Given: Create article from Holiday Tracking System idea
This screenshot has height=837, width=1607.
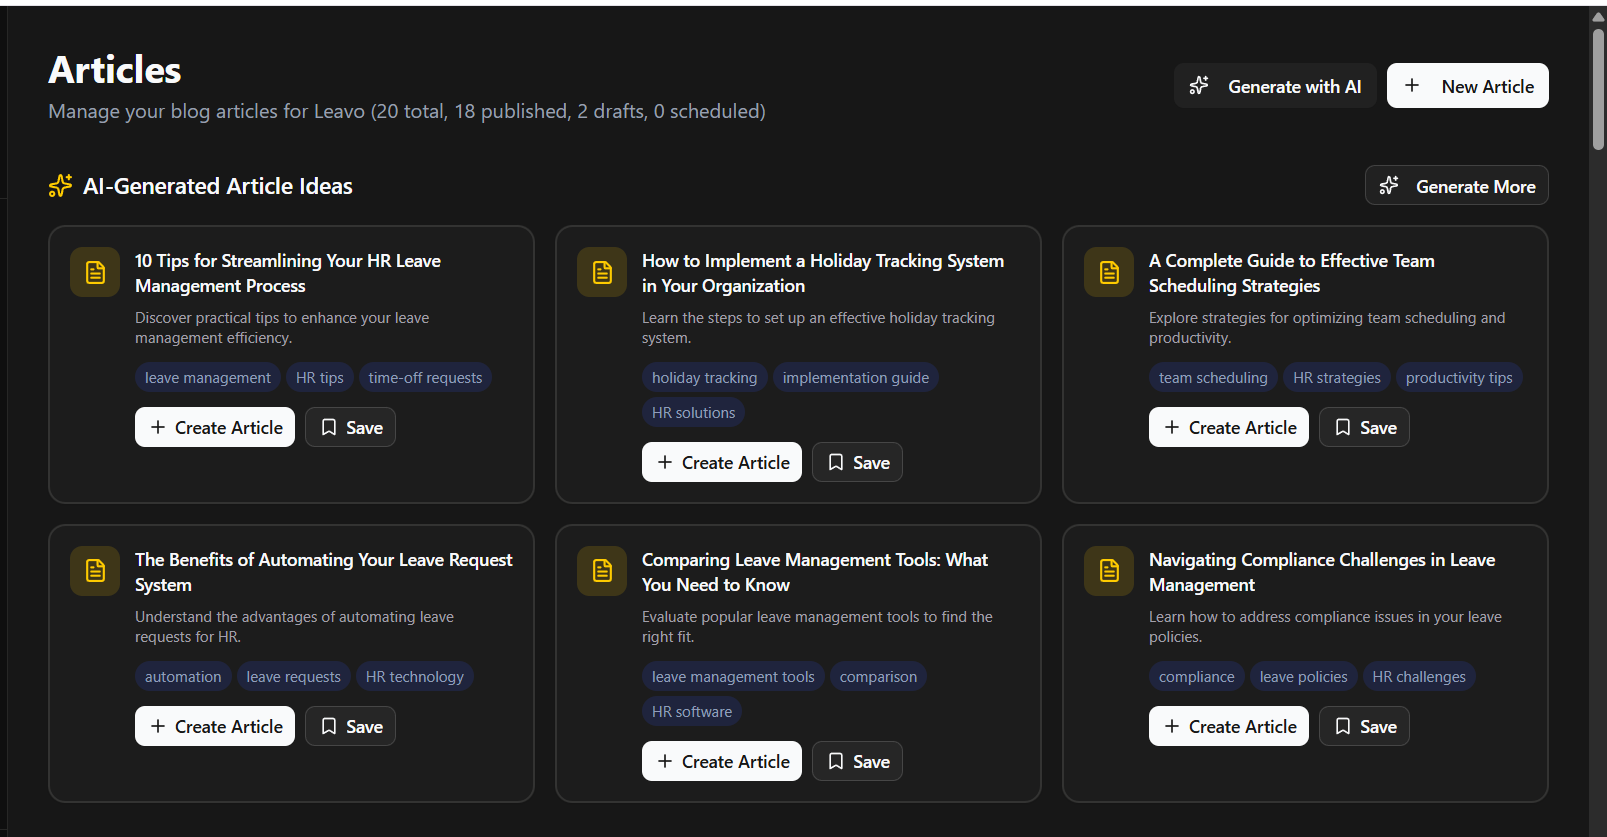Looking at the screenshot, I should 722,462.
